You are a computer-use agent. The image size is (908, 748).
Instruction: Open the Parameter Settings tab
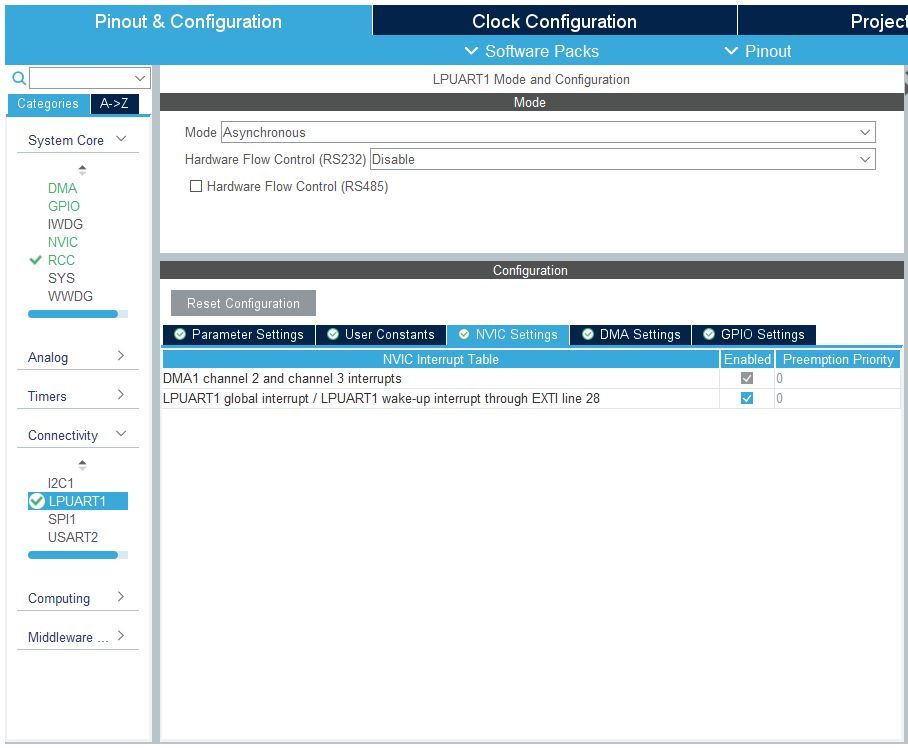(239, 335)
